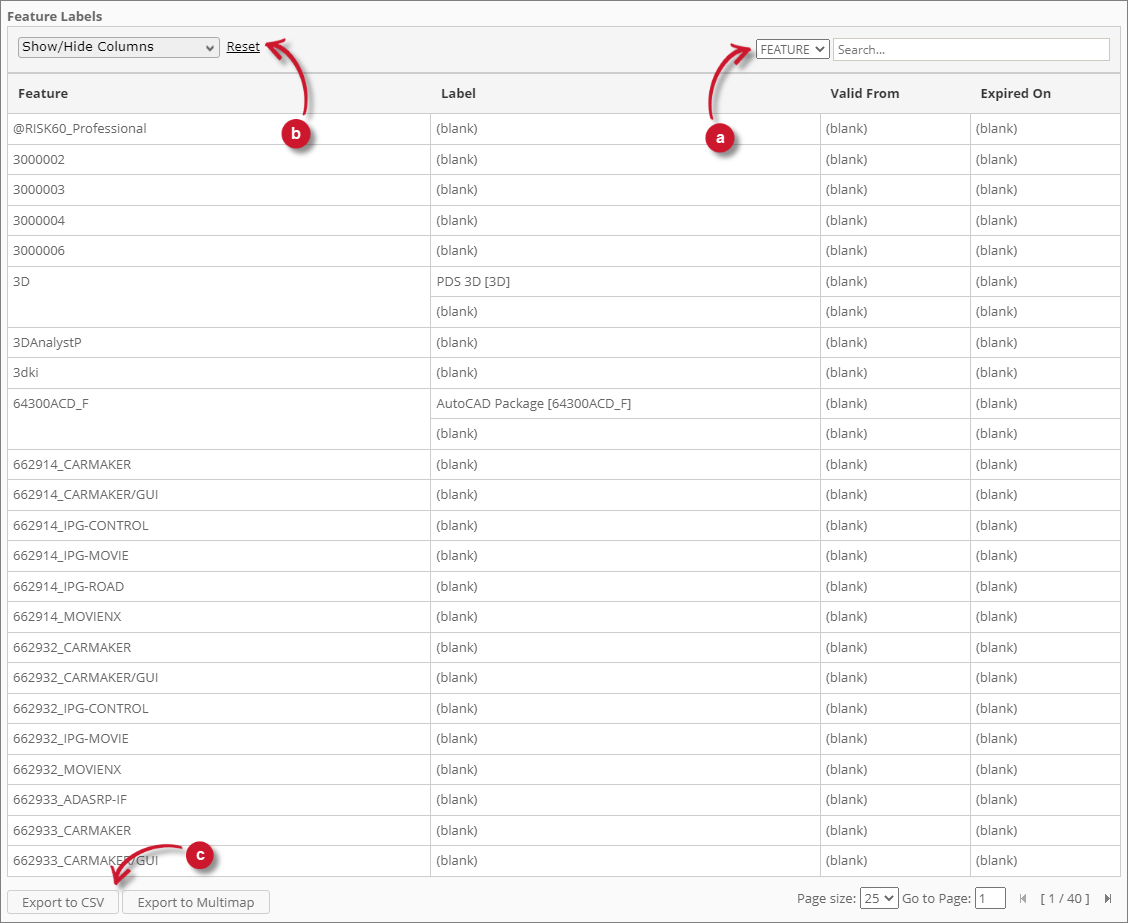Select the 662933_ADASRP-IF feature cell

(x=219, y=800)
